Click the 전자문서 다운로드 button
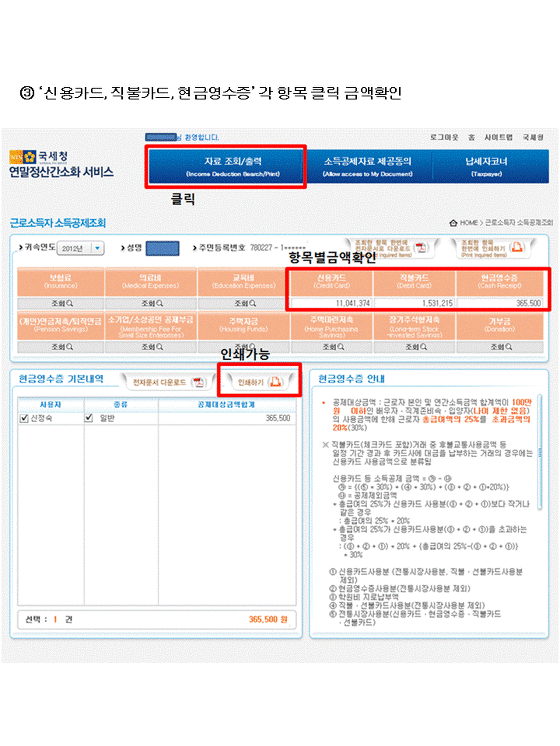Viewport: 560px width, 746px height. tap(167, 382)
